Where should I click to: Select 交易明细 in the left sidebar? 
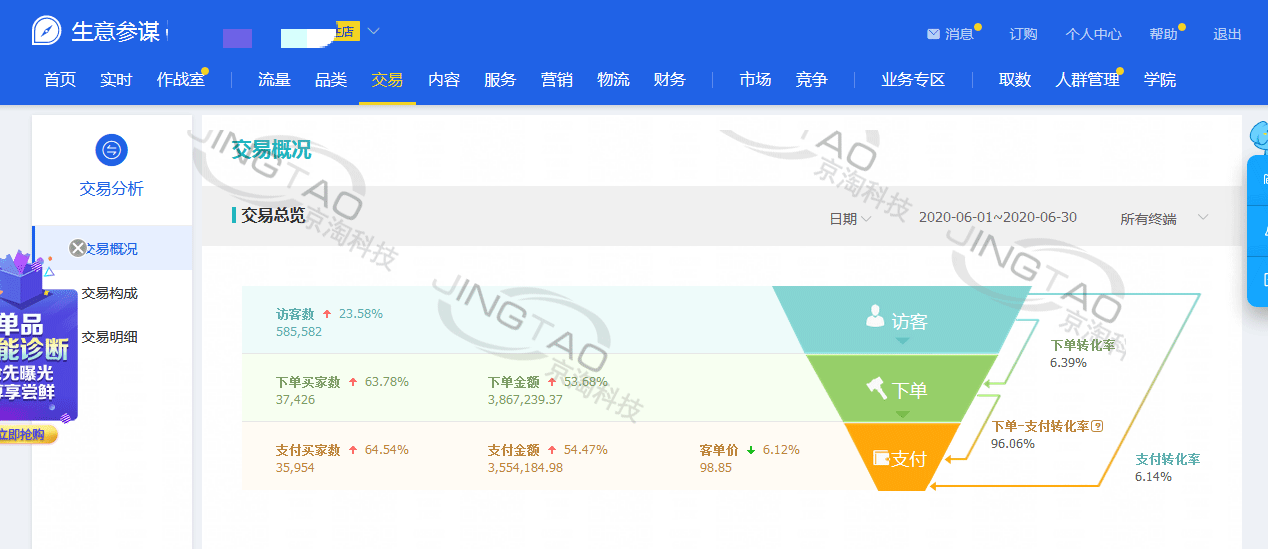[109, 337]
